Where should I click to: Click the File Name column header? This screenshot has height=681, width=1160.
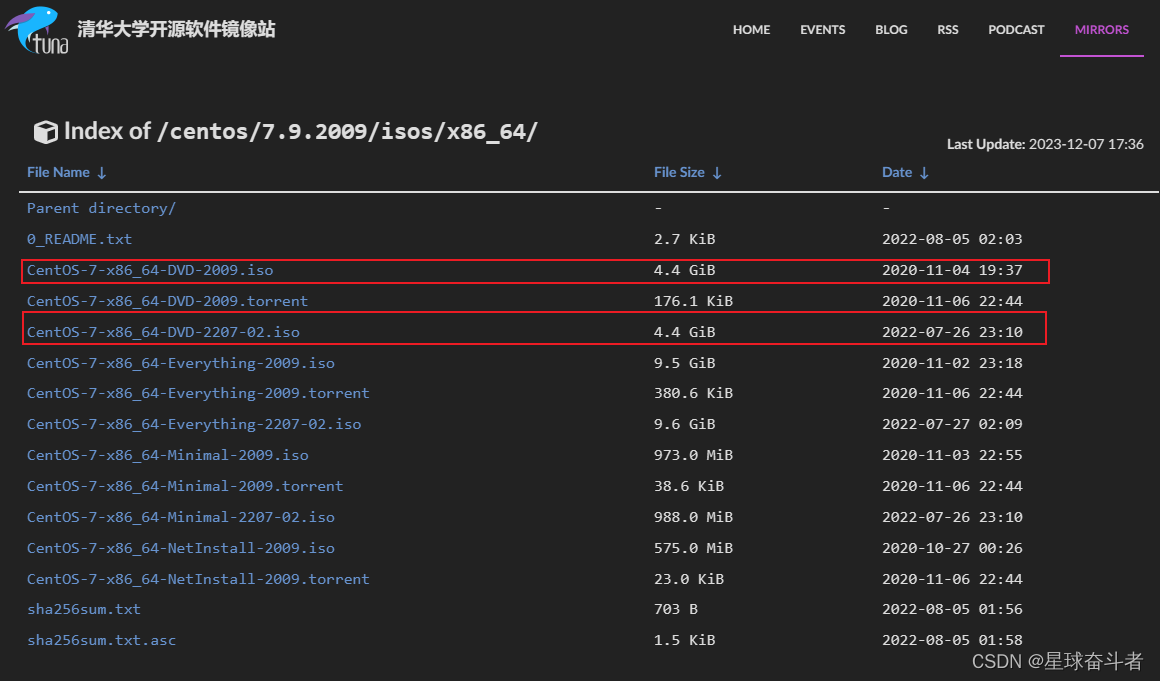coord(58,172)
